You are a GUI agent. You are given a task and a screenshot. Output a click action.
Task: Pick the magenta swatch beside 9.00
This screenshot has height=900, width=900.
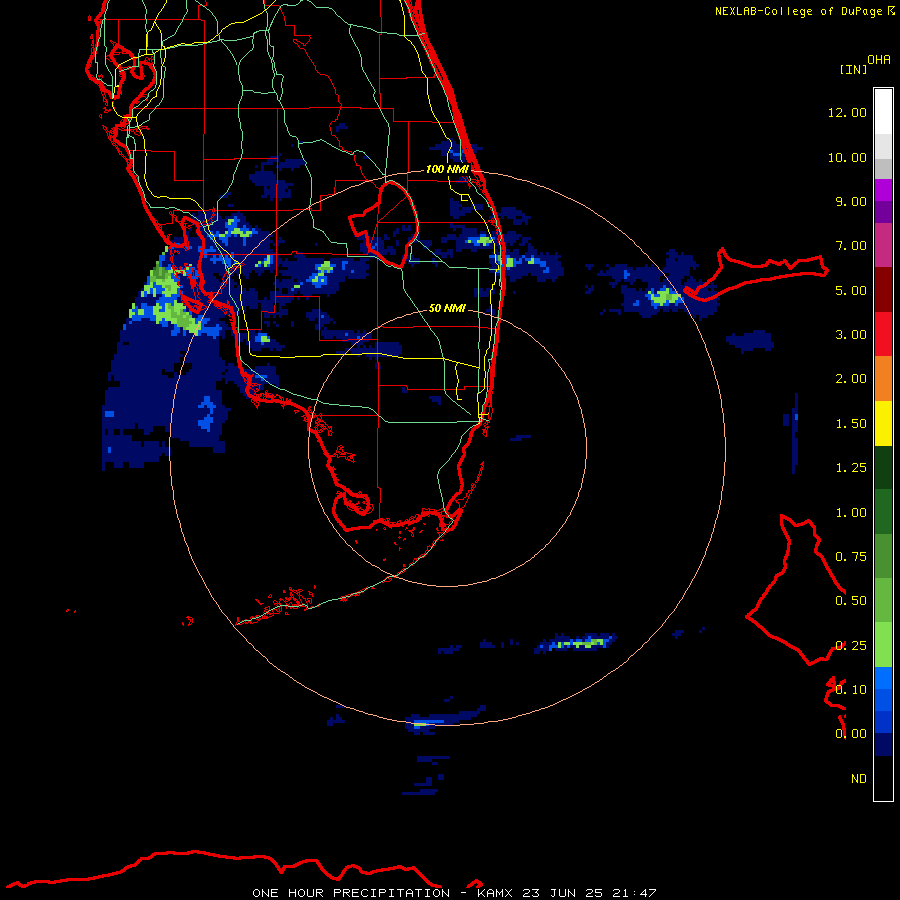tap(883, 190)
